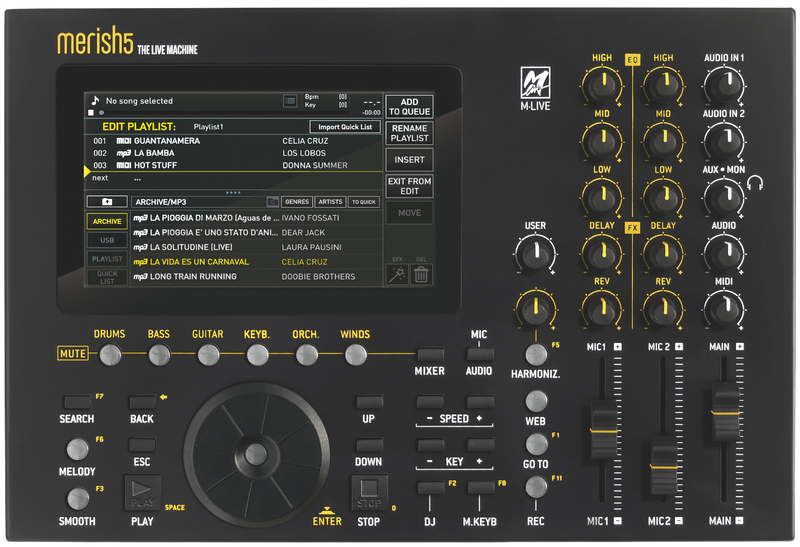Push the MIXER button
Viewport: 800px width, 547px height.
pos(430,354)
